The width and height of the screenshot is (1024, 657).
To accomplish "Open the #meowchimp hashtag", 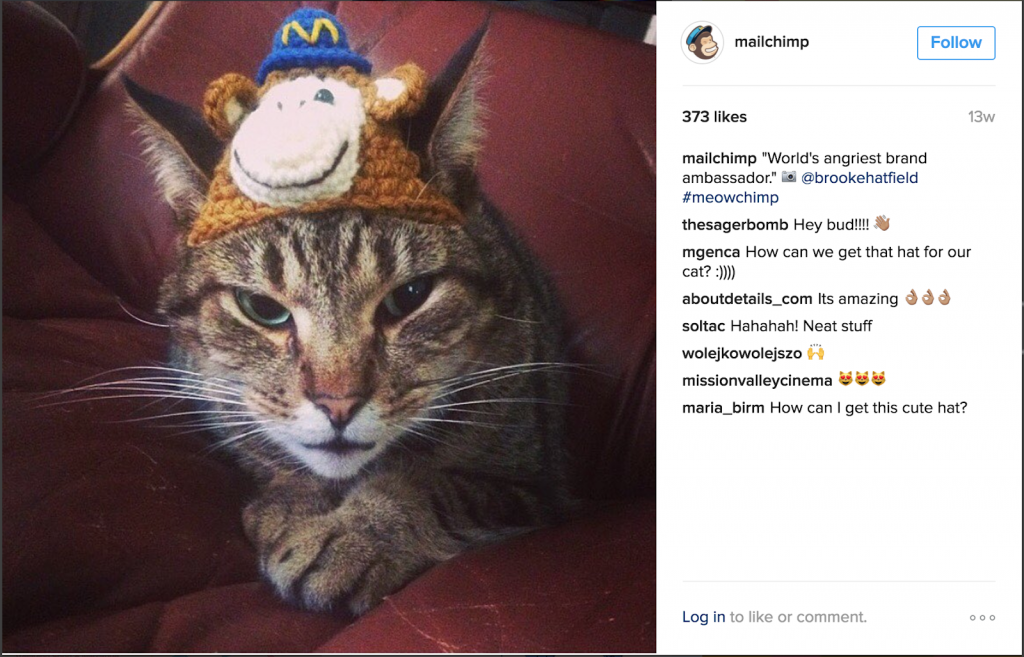I will (730, 197).
